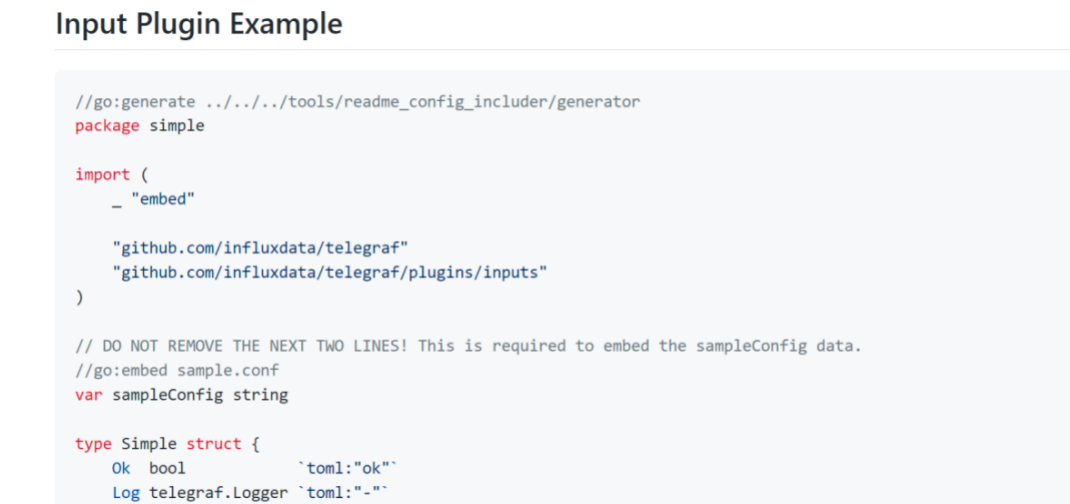1070x504 pixels.
Task: Click the import keyword
Action: pyautogui.click(x=102, y=175)
